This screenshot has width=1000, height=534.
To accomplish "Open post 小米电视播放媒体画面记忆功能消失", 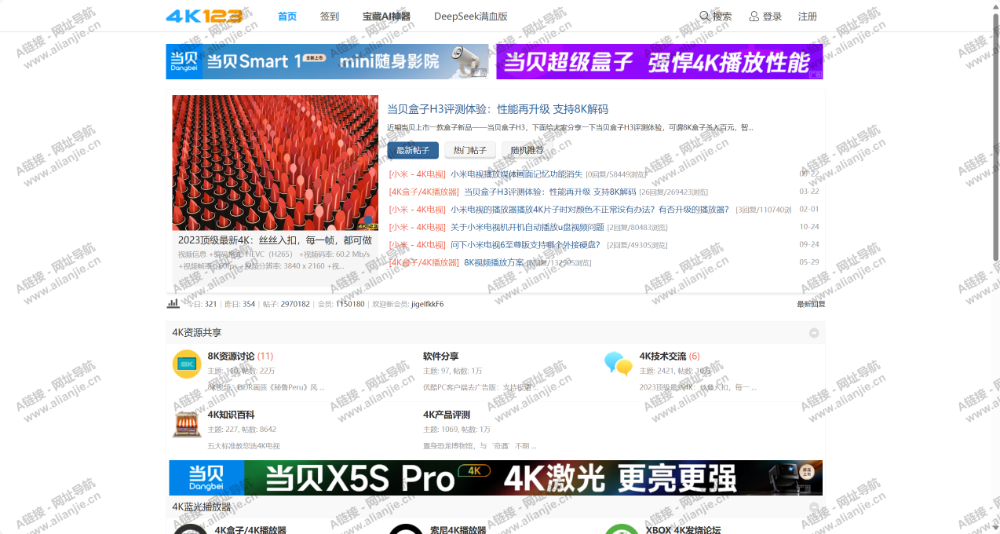I will point(517,174).
